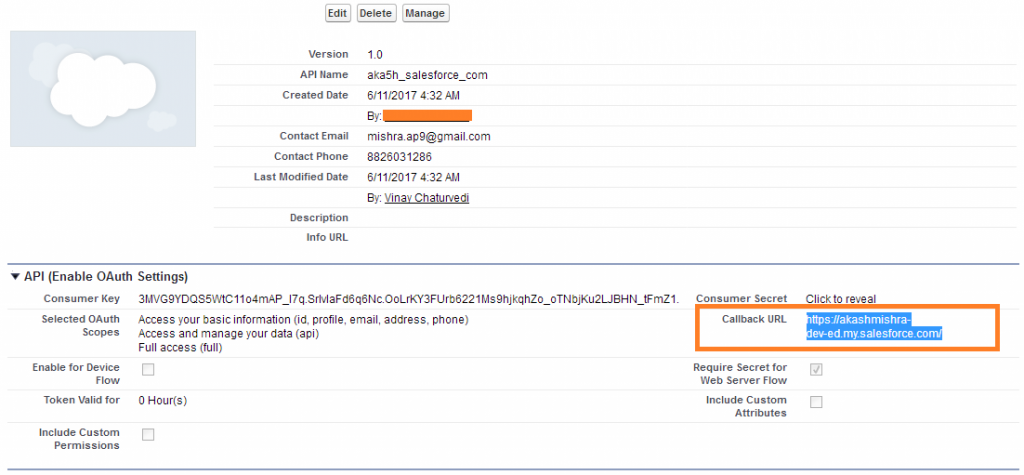Tick the Include Custom Permissions checkbox
Image resolution: width=1024 pixels, height=475 pixels.
[148, 434]
